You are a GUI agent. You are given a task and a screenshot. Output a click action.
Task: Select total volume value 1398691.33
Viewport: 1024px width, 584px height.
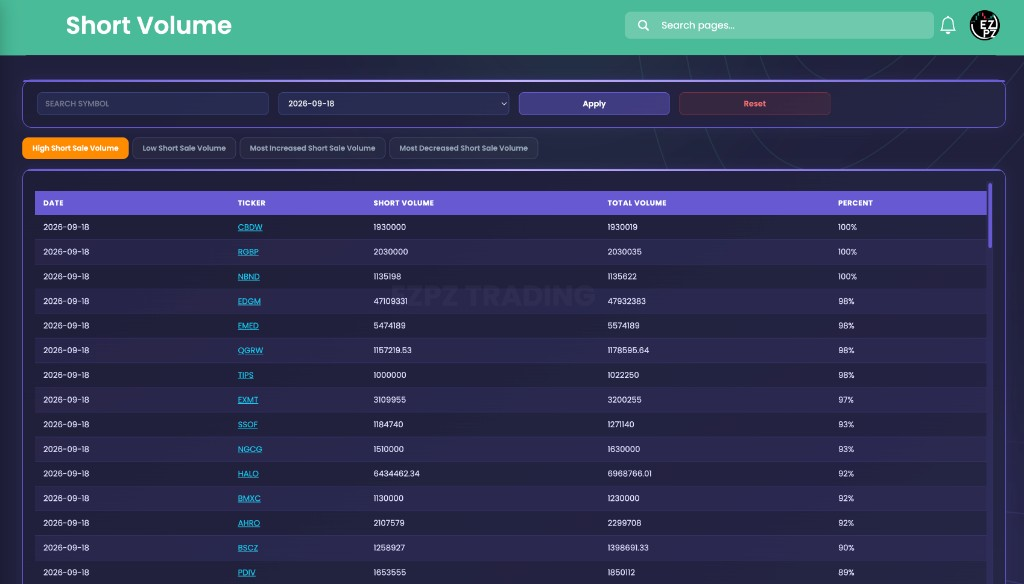[628, 548]
